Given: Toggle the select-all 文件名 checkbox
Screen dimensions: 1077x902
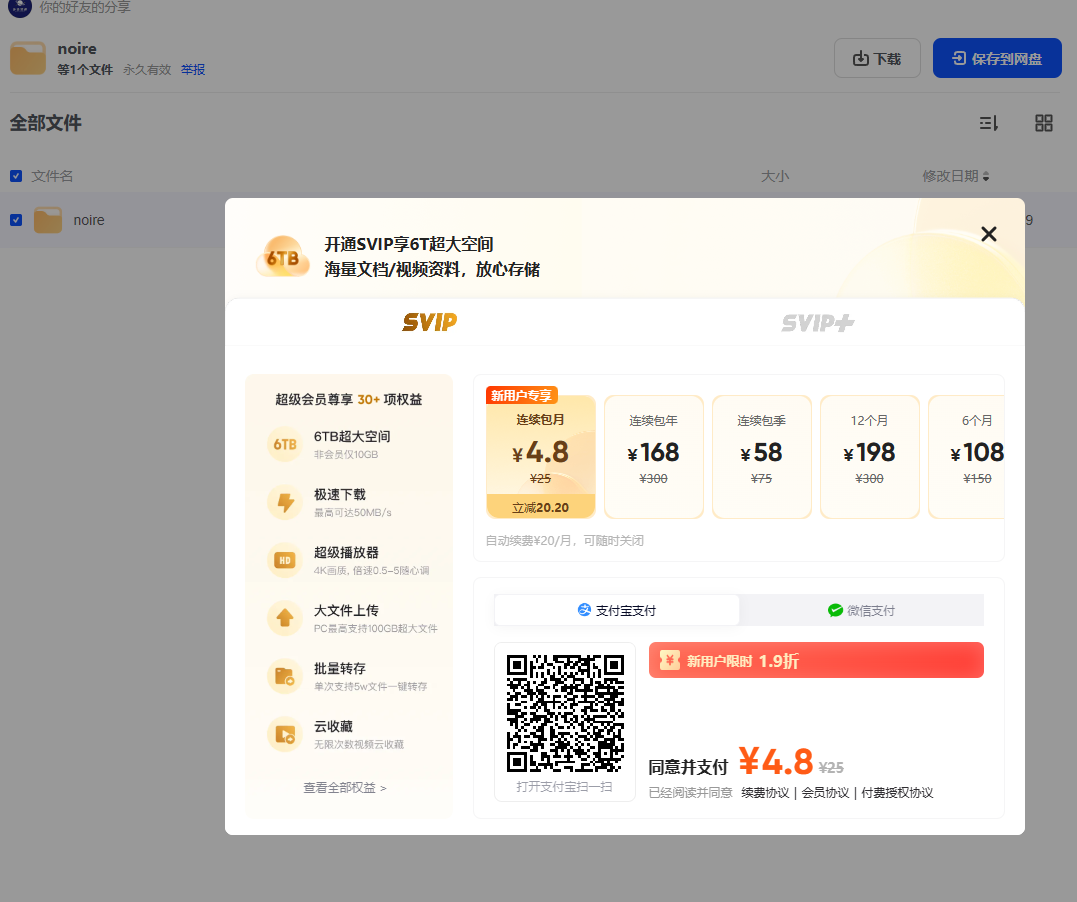Looking at the screenshot, I should click(16, 176).
